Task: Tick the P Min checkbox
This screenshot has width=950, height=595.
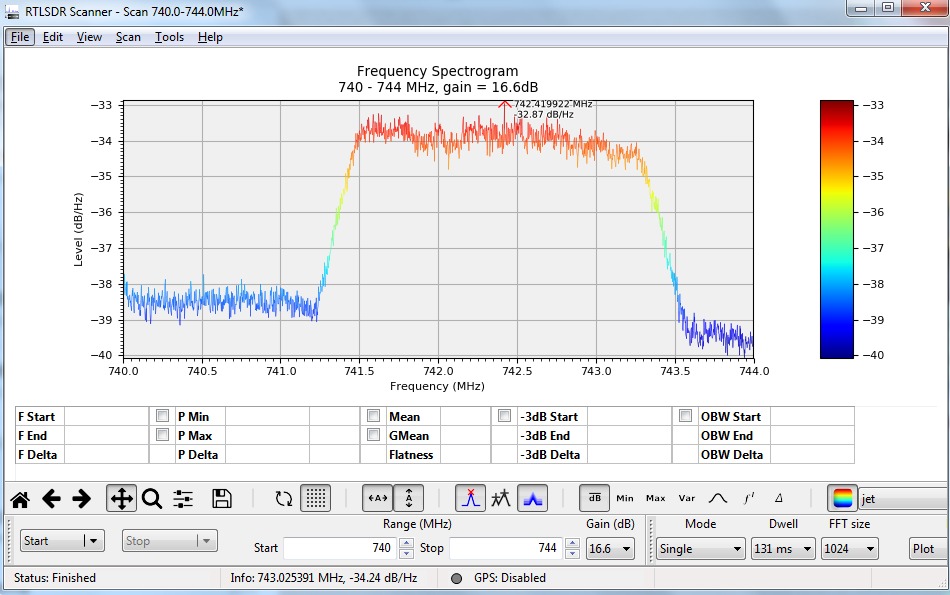Action: coord(162,416)
